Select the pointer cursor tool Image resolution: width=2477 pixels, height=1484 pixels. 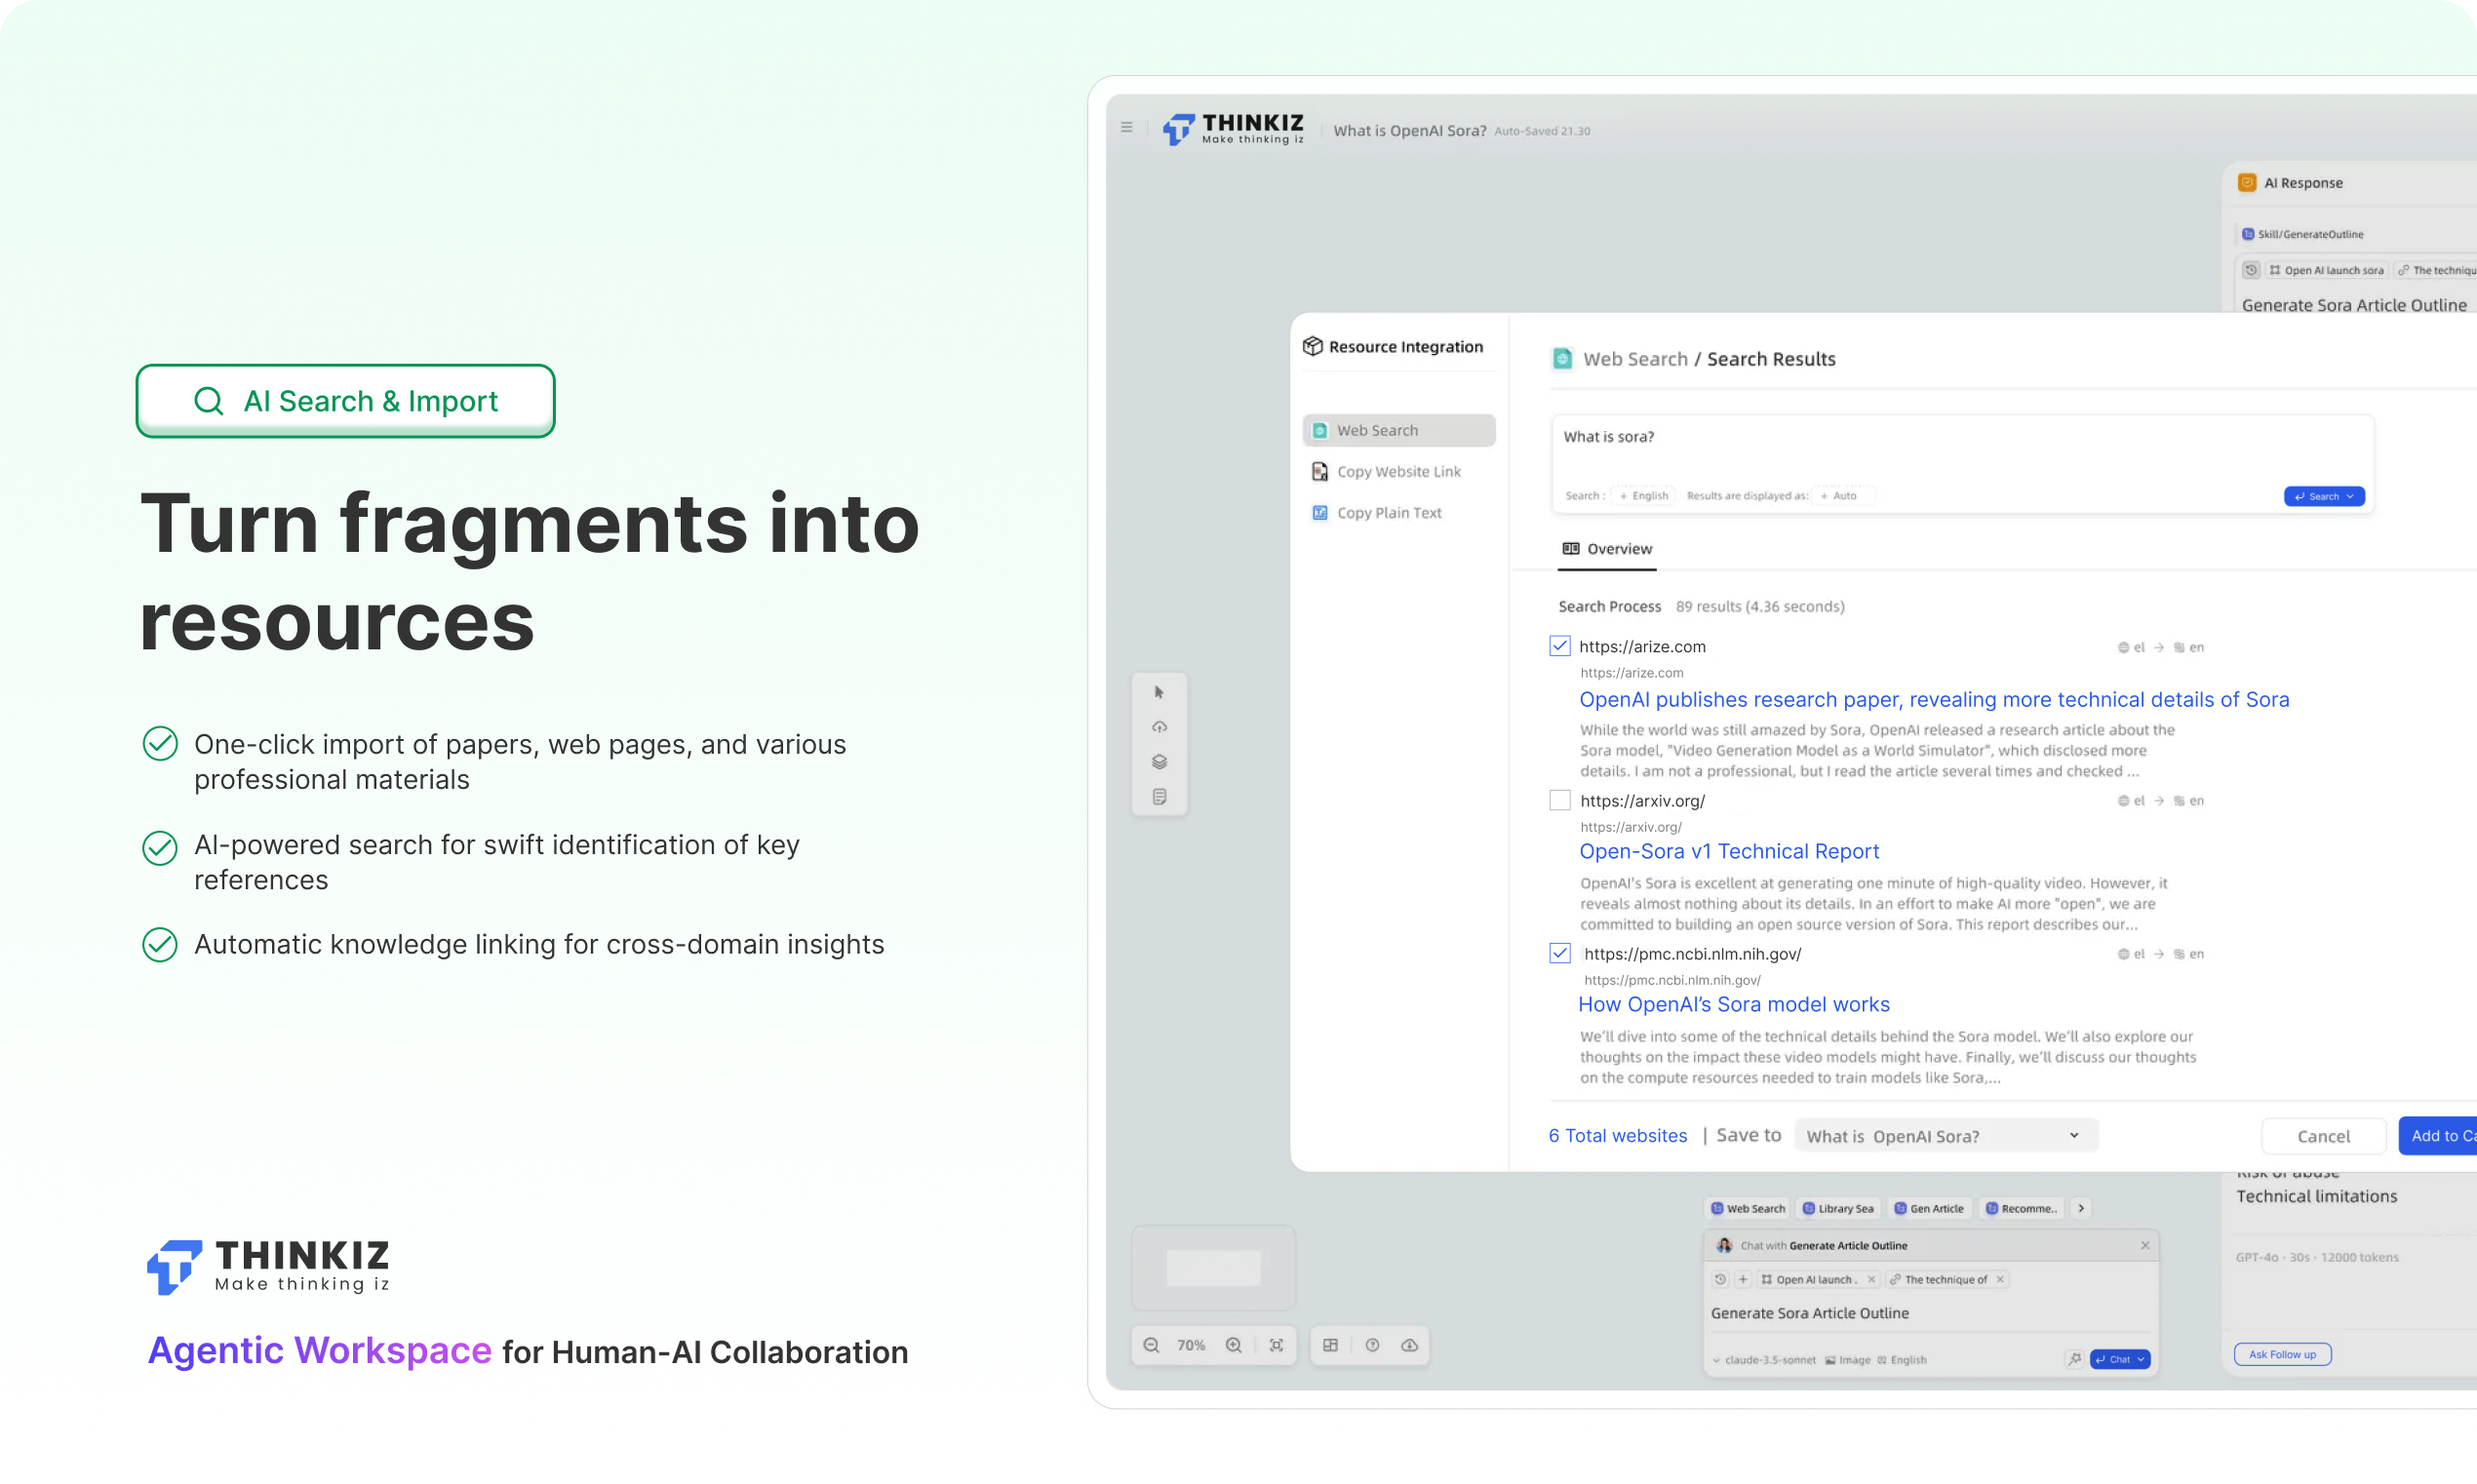tap(1159, 692)
